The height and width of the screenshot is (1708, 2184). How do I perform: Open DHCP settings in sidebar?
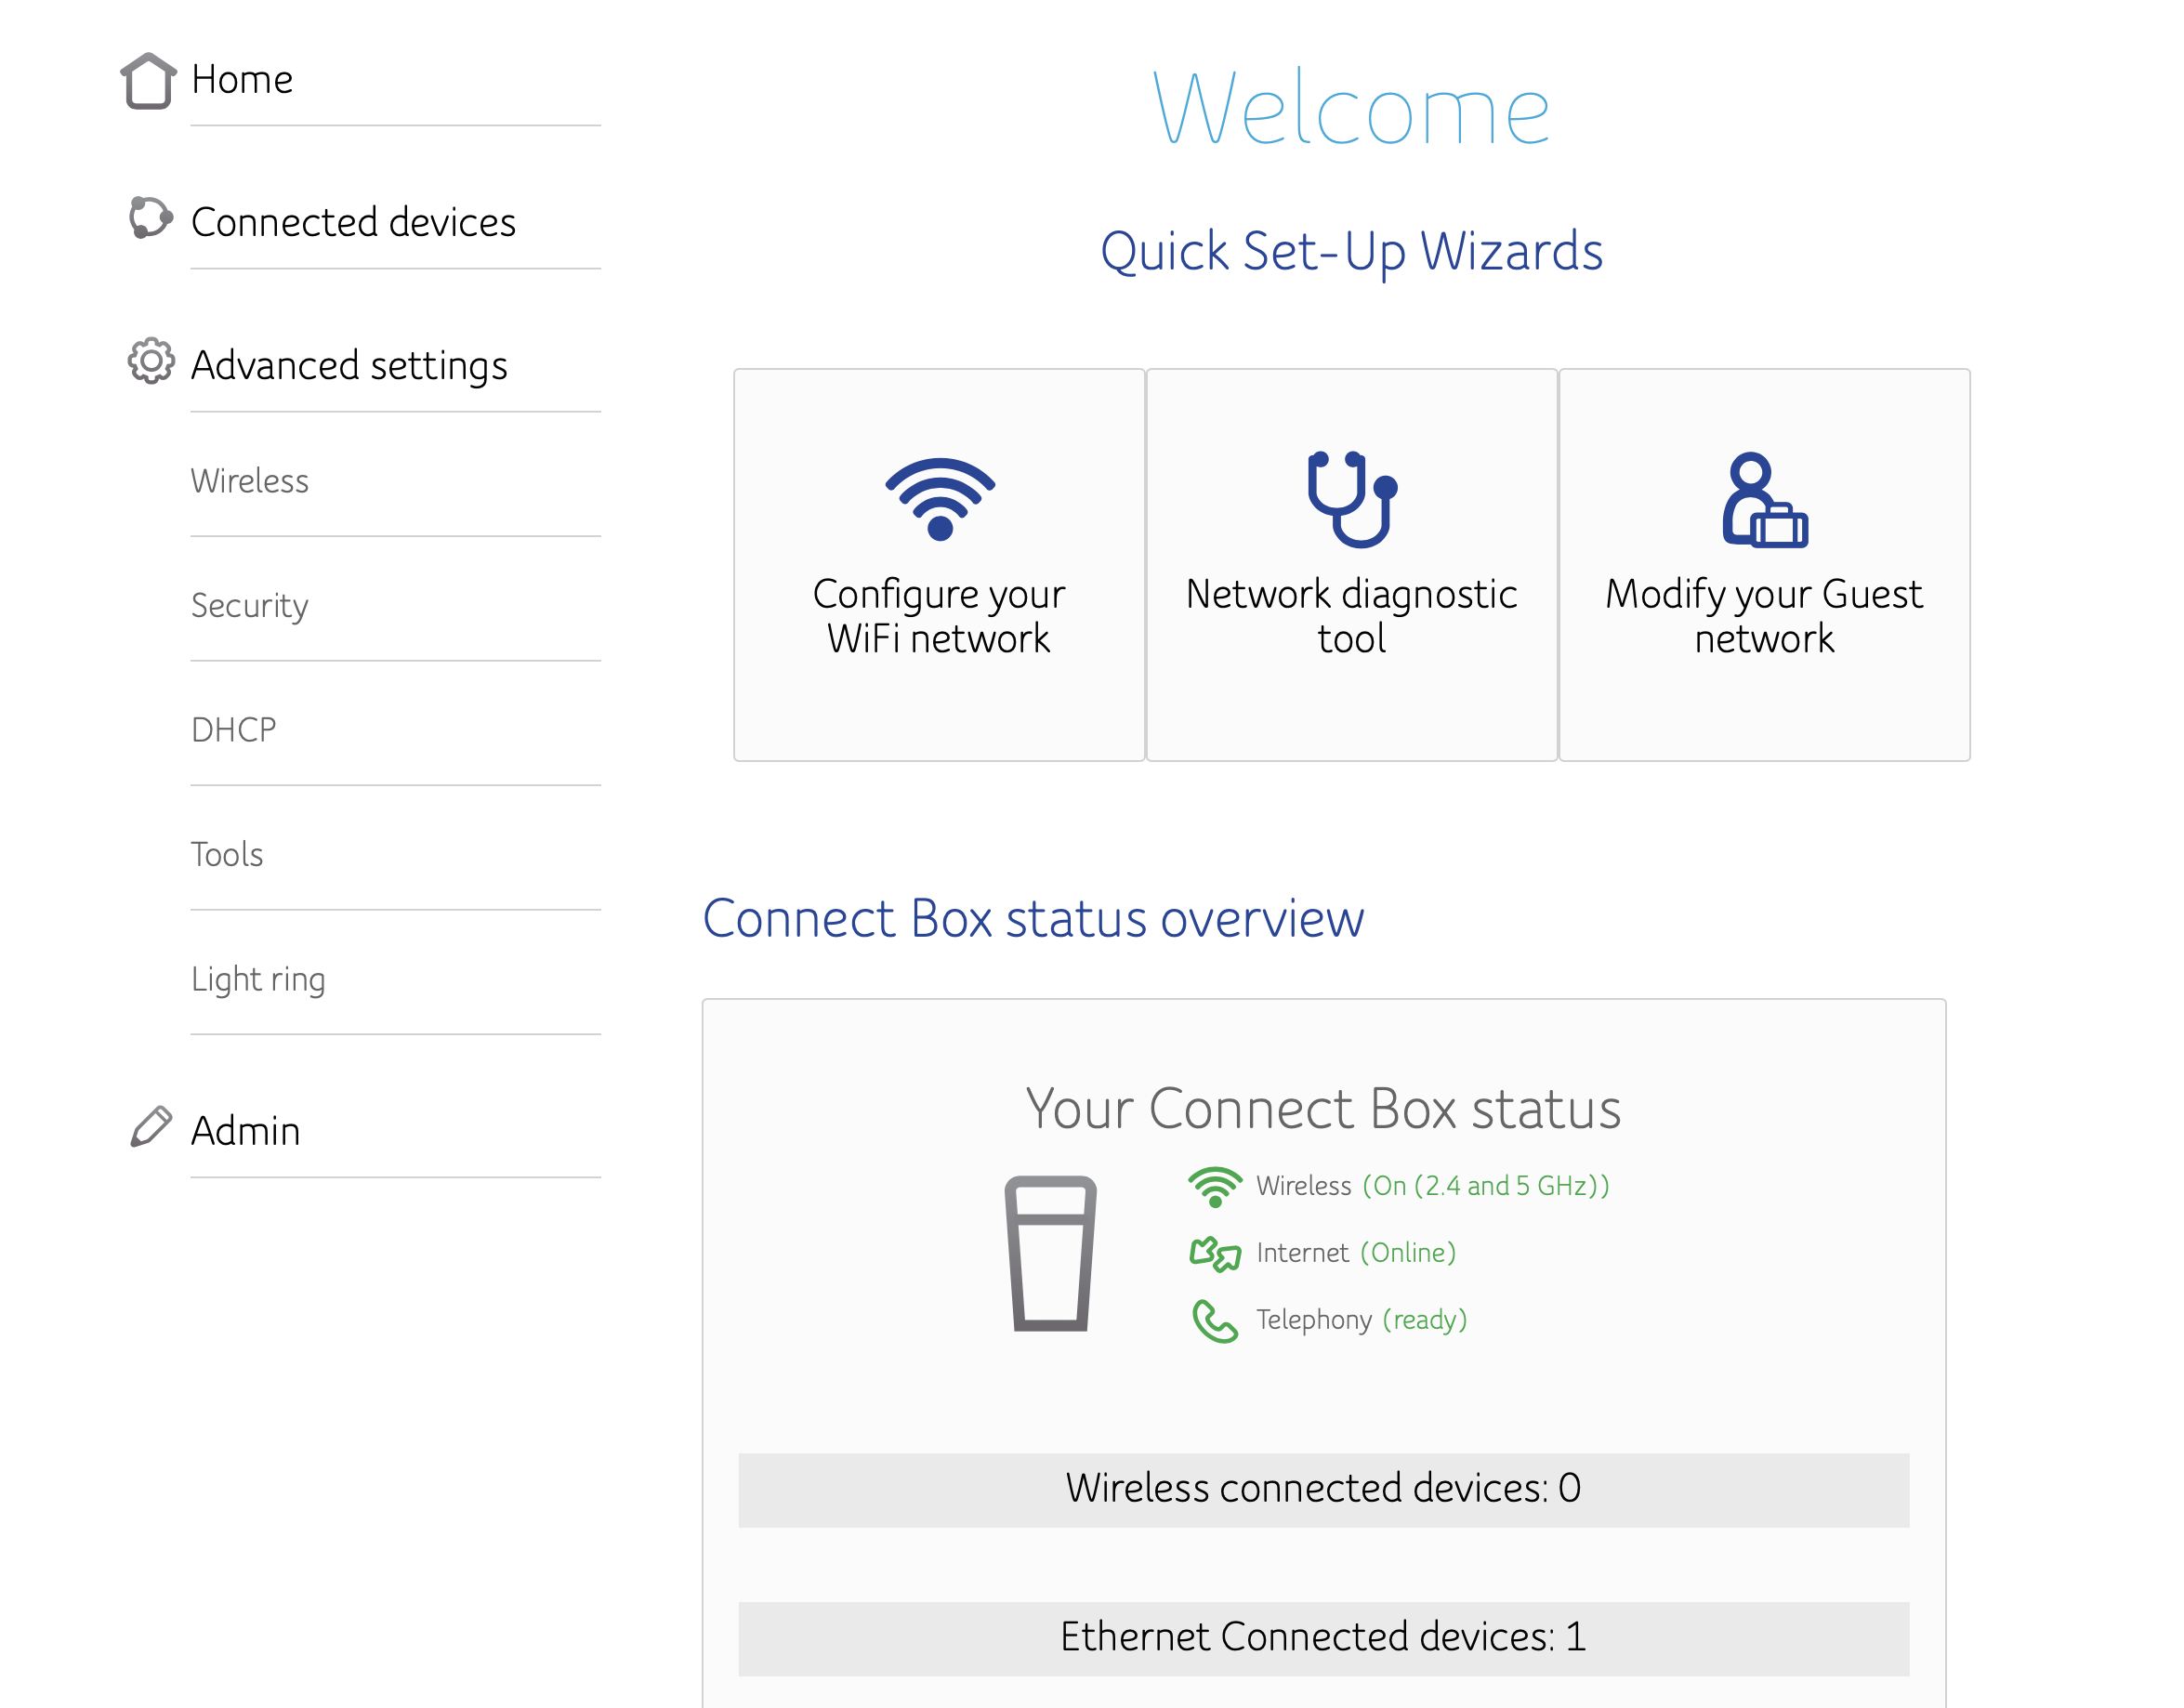click(x=234, y=730)
